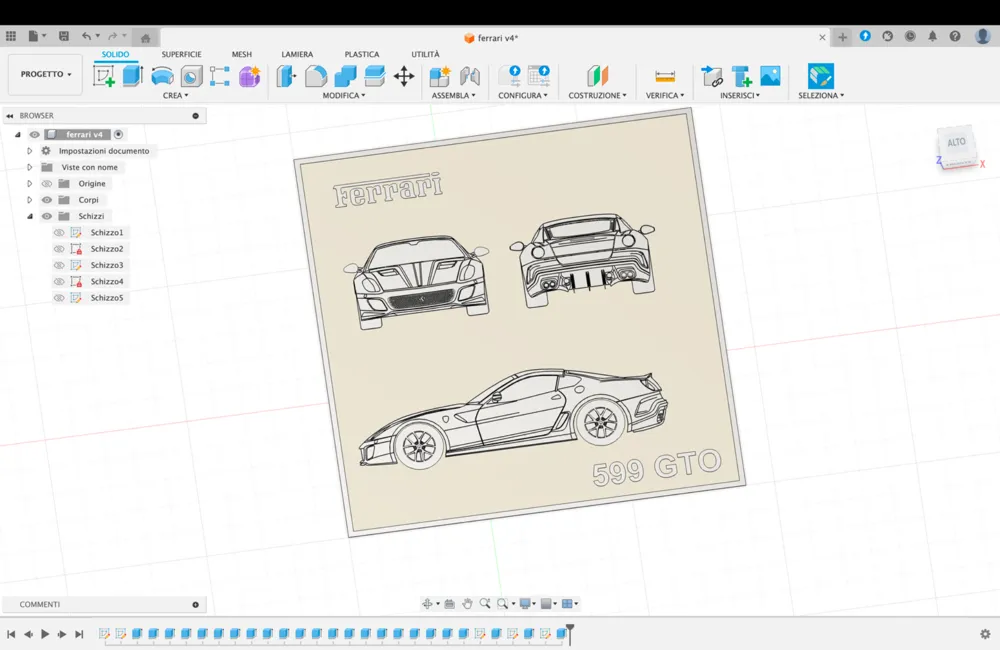Viewport: 1000px width, 650px height.
Task: Expand the Viste con nome node
Action: [x=29, y=167]
